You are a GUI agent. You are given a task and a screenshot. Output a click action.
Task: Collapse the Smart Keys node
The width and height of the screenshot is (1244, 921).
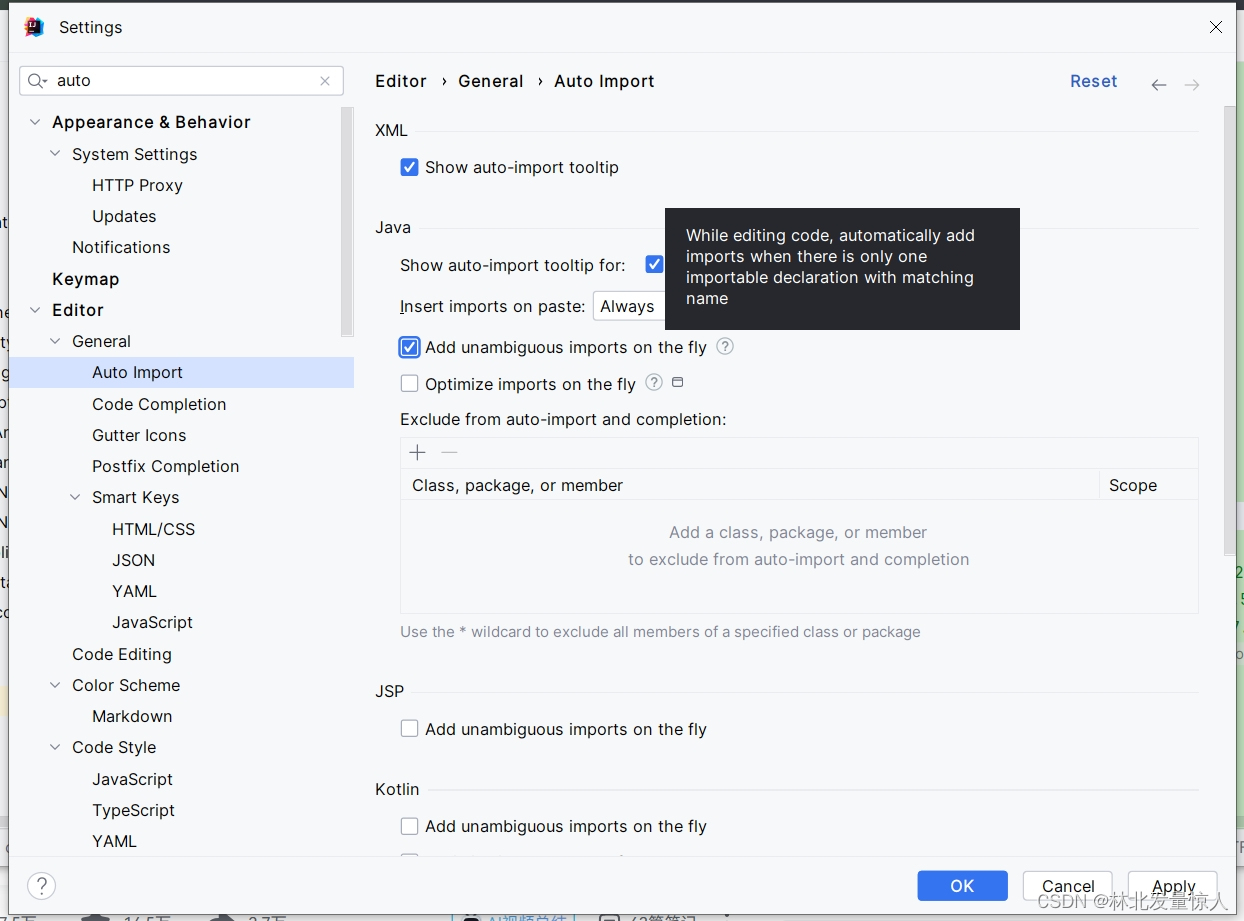tap(75, 497)
